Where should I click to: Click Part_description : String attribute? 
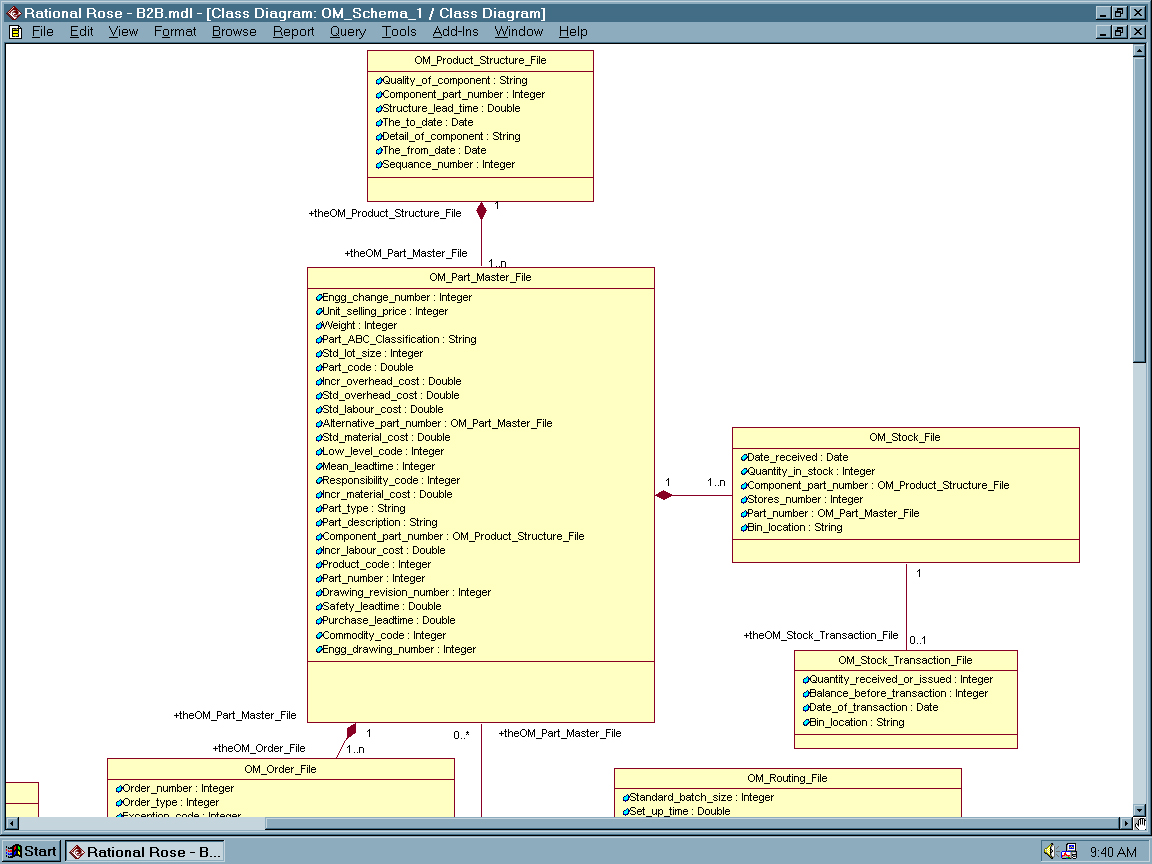coord(376,522)
